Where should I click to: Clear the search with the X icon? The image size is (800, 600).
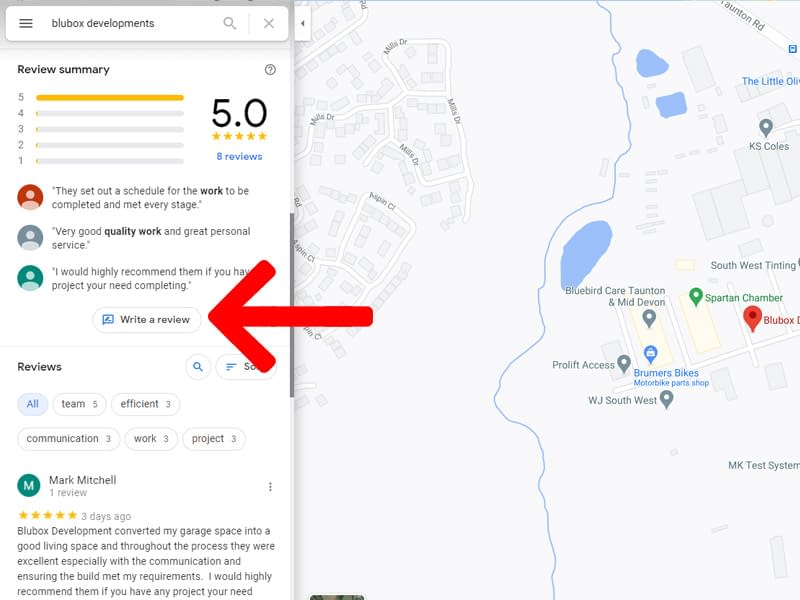point(269,23)
